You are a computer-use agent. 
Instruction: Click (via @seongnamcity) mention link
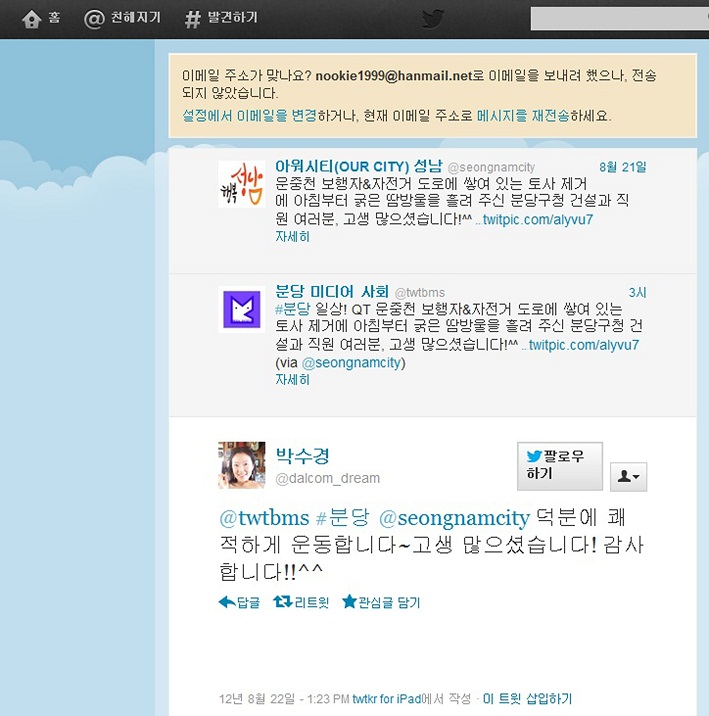(x=352, y=363)
